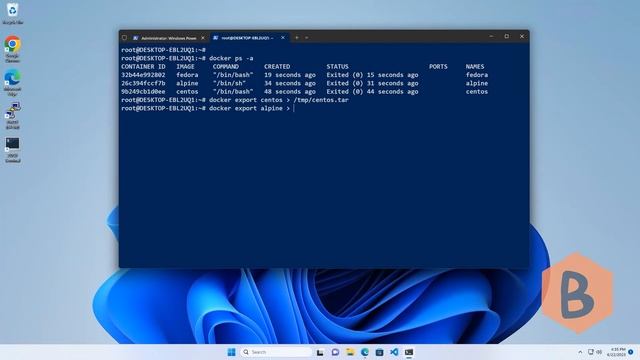Click the container ID 32b44e992802

click(143, 75)
